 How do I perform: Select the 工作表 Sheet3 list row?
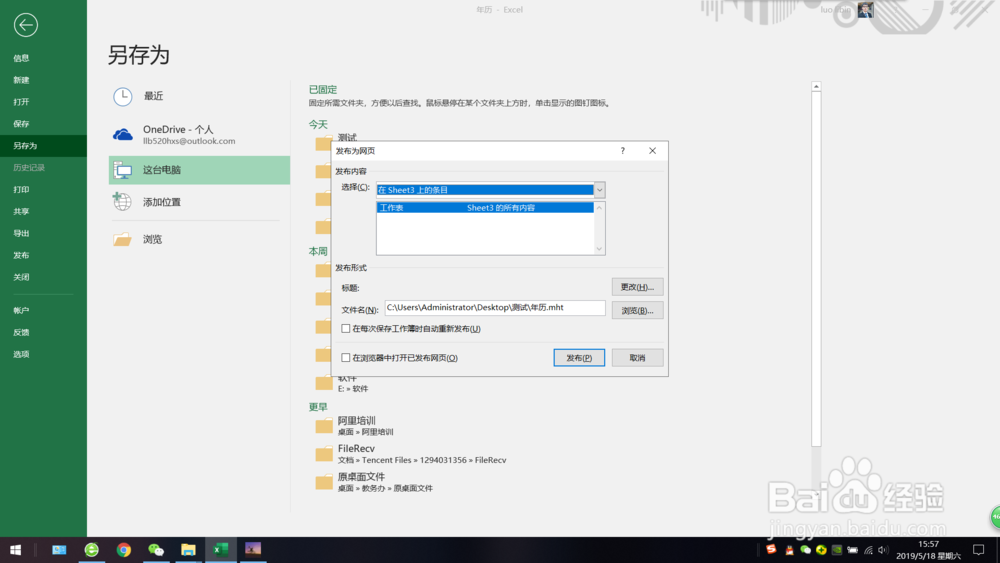pyautogui.click(x=485, y=208)
